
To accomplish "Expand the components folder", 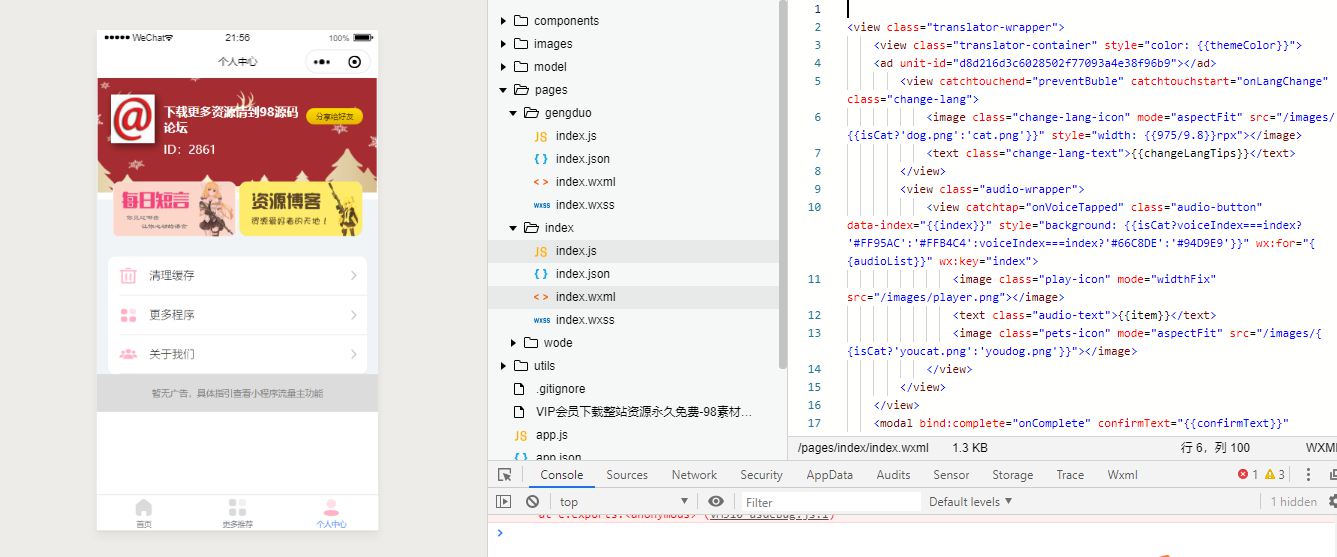I will tap(504, 21).
